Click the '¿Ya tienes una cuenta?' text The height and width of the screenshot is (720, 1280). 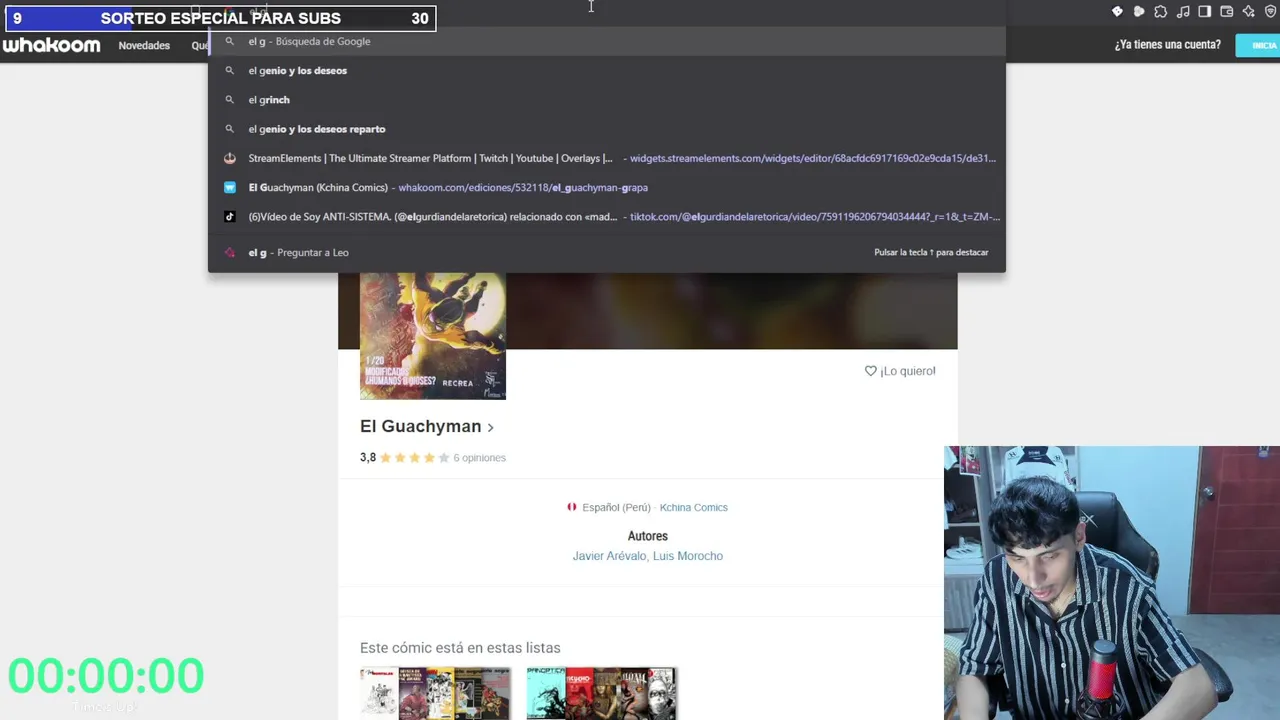pyautogui.click(x=1168, y=45)
